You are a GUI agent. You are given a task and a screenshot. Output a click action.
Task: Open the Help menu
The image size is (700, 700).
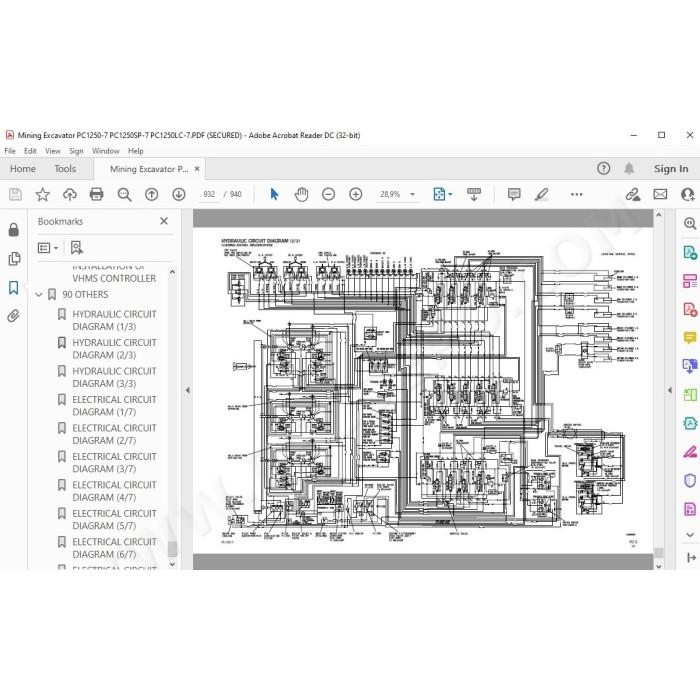[x=136, y=151]
